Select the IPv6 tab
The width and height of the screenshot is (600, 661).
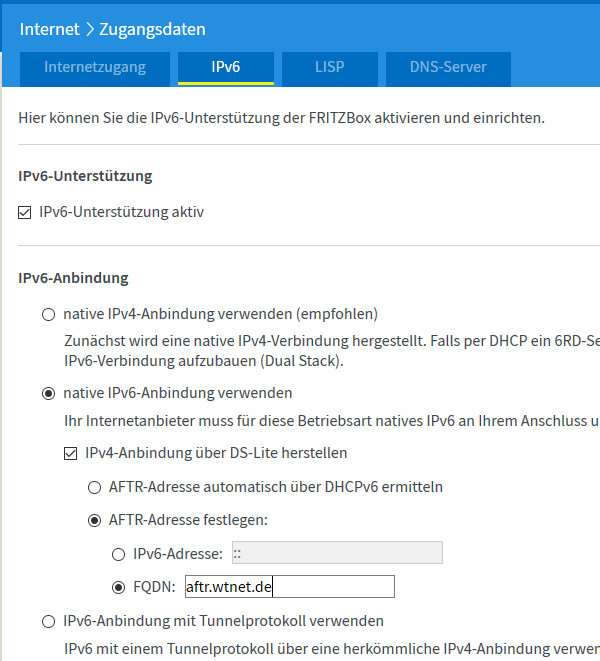click(x=225, y=68)
